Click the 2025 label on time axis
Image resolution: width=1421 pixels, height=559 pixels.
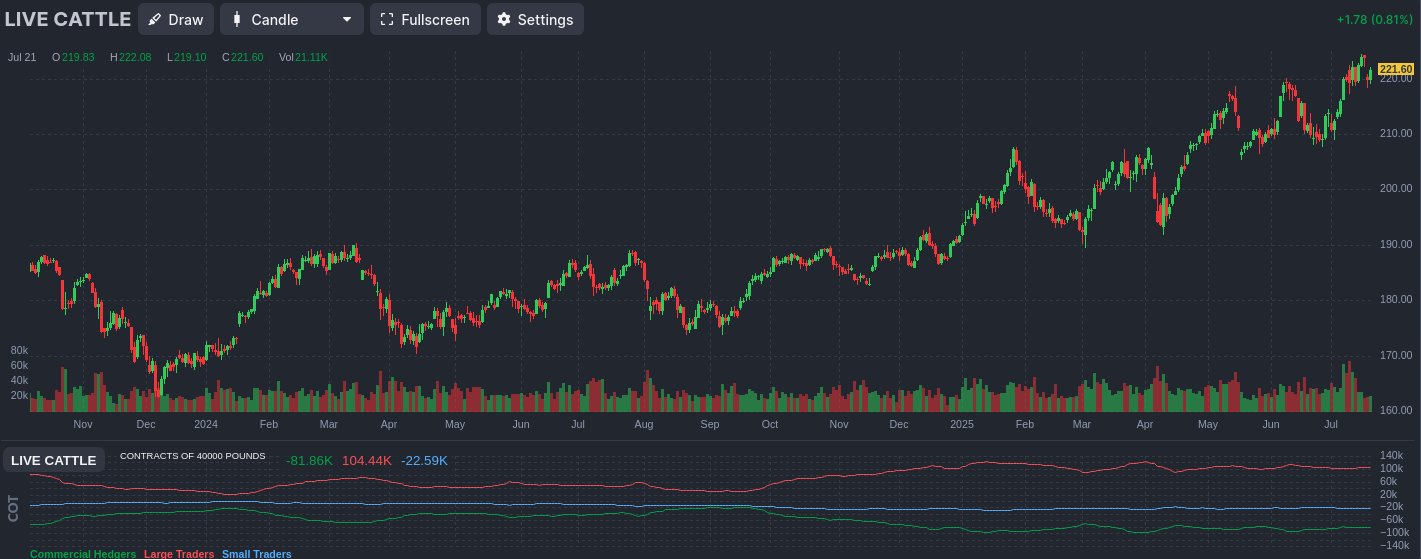[962, 424]
